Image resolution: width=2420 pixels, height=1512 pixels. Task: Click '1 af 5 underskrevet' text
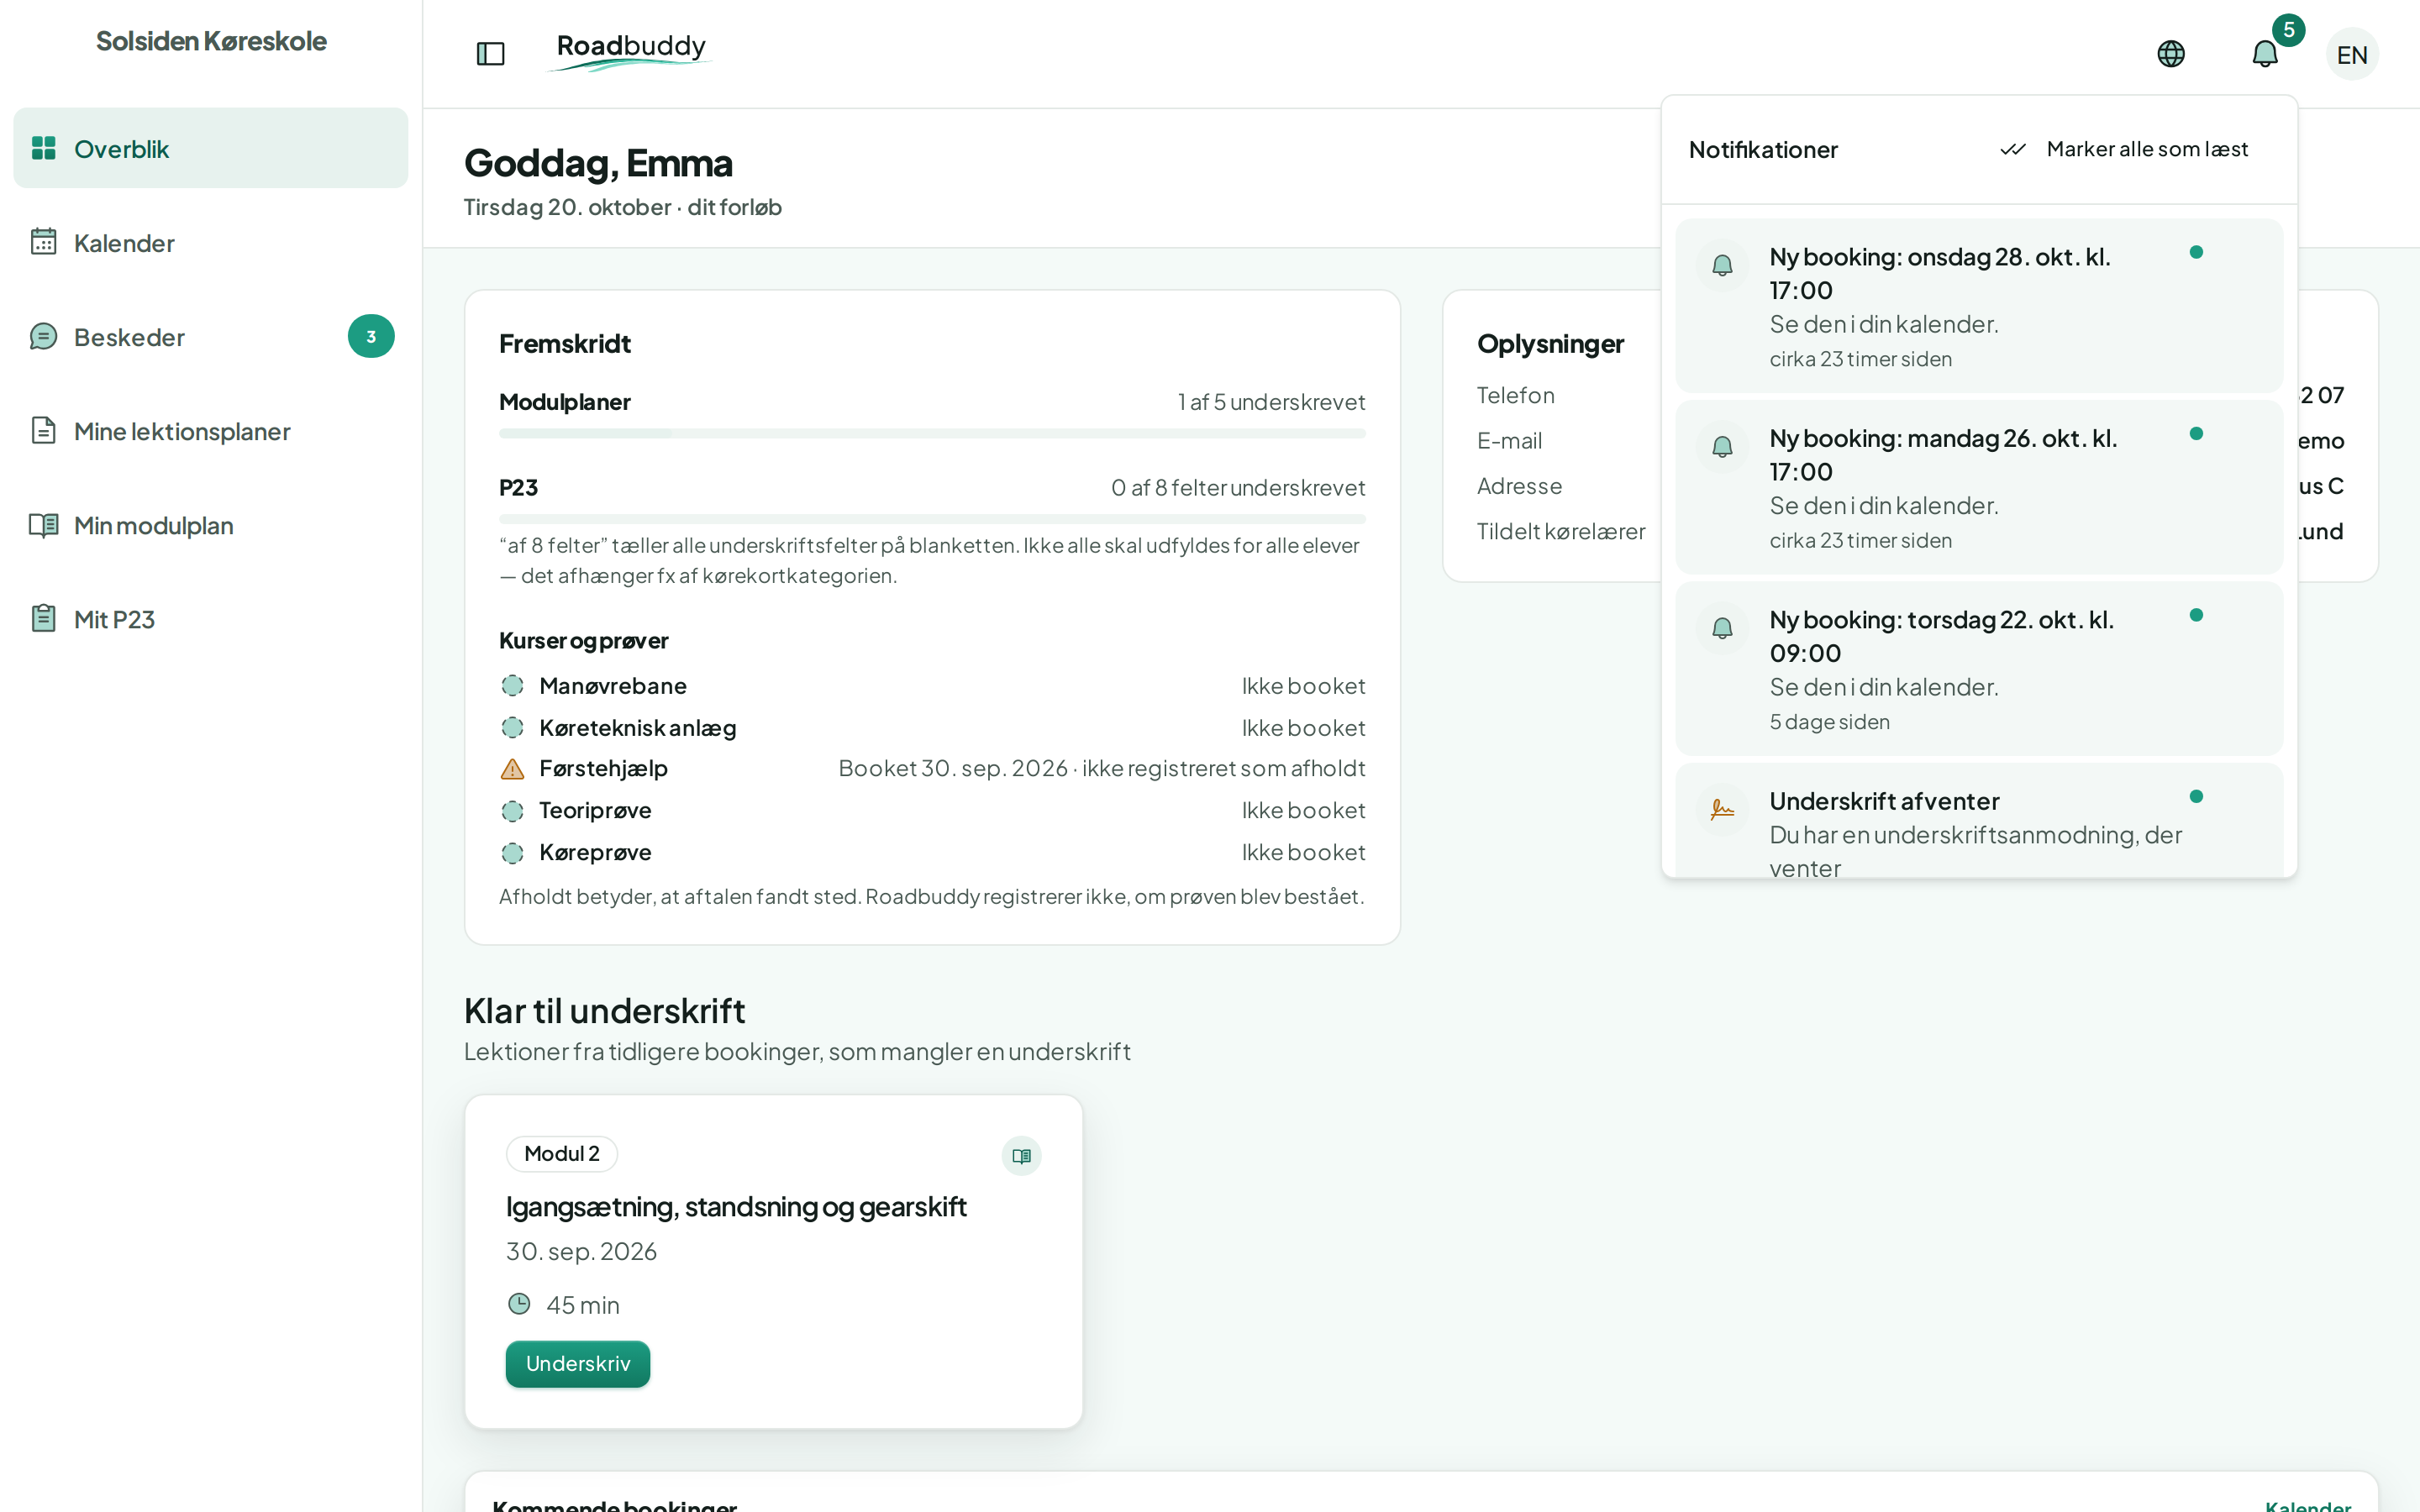point(1271,402)
